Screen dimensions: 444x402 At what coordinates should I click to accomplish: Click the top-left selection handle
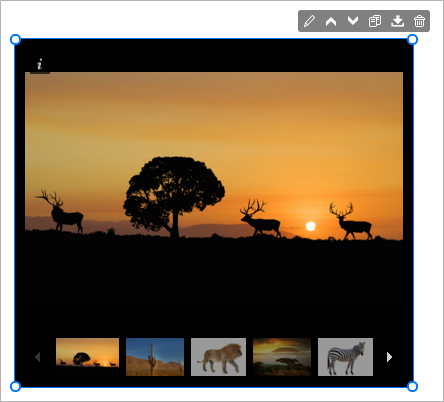(15, 40)
